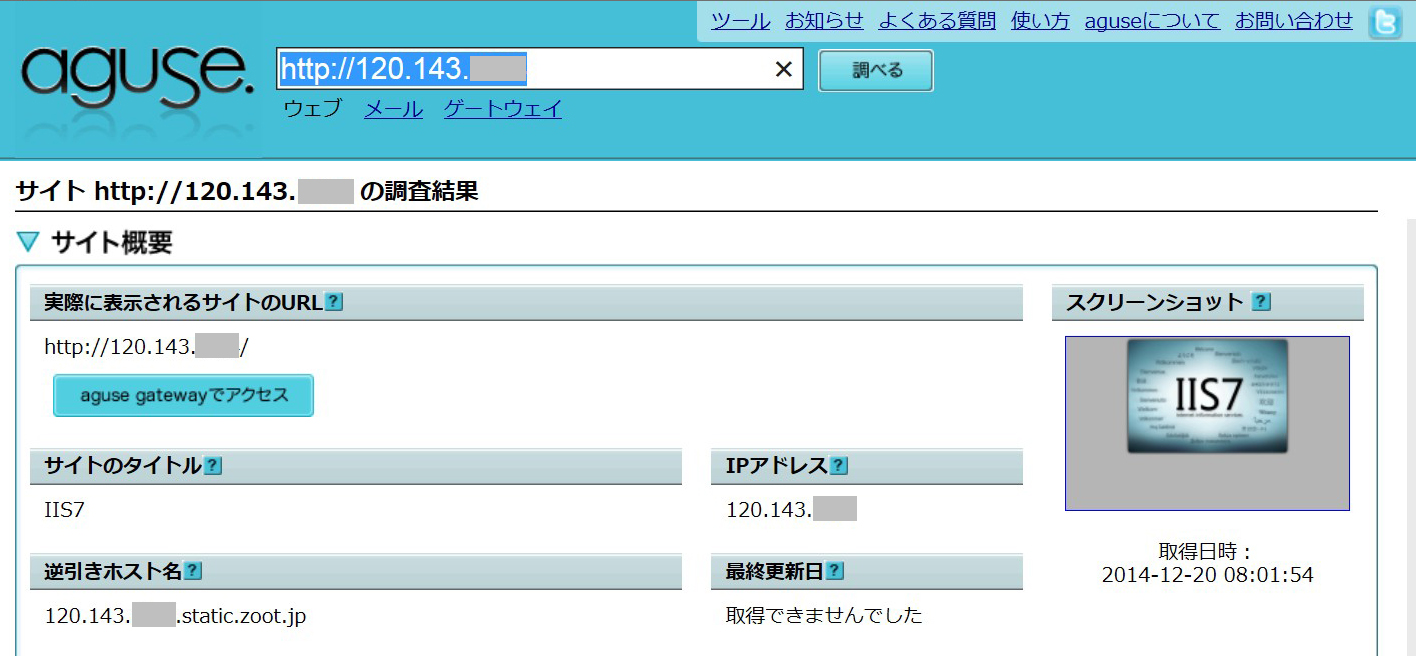This screenshot has height=656, width=1416.
Task: Clear the URL field with the X icon
Action: (784, 69)
